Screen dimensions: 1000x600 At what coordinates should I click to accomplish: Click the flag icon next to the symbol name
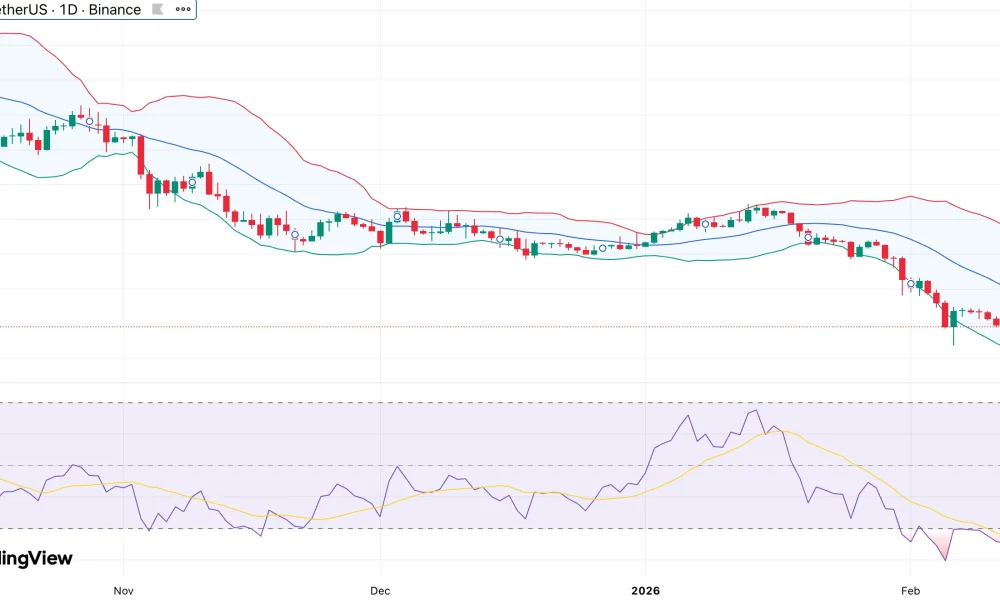(x=157, y=9)
